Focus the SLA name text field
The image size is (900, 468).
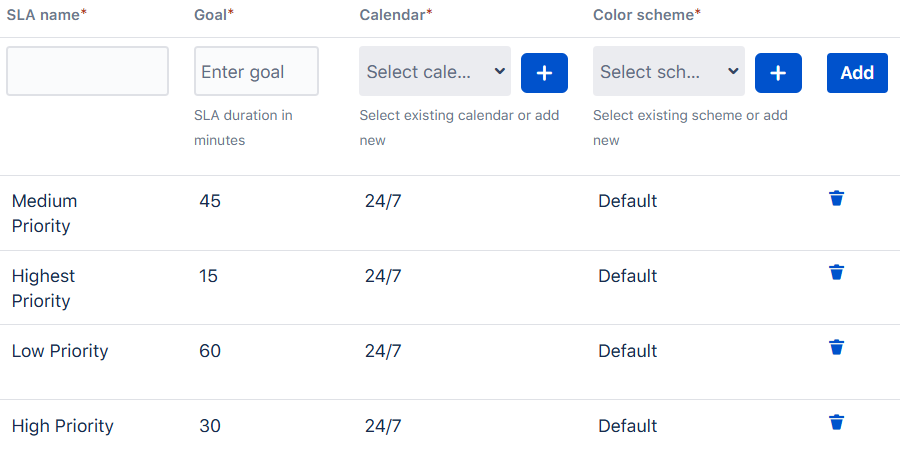[88, 71]
